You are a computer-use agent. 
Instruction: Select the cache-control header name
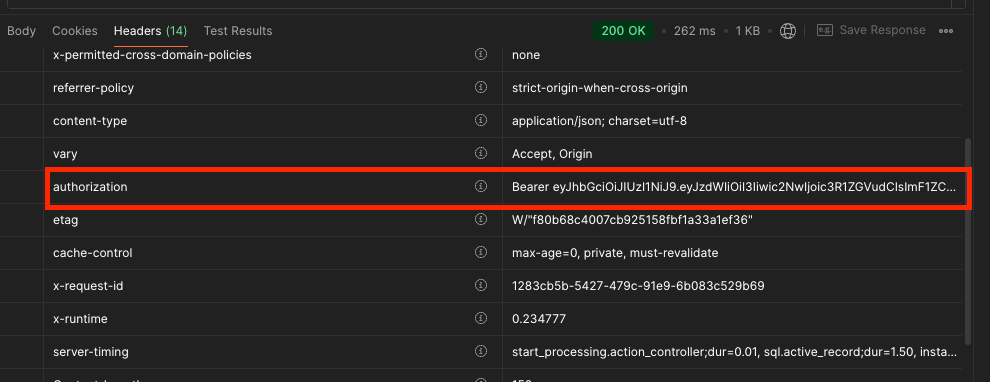93,253
